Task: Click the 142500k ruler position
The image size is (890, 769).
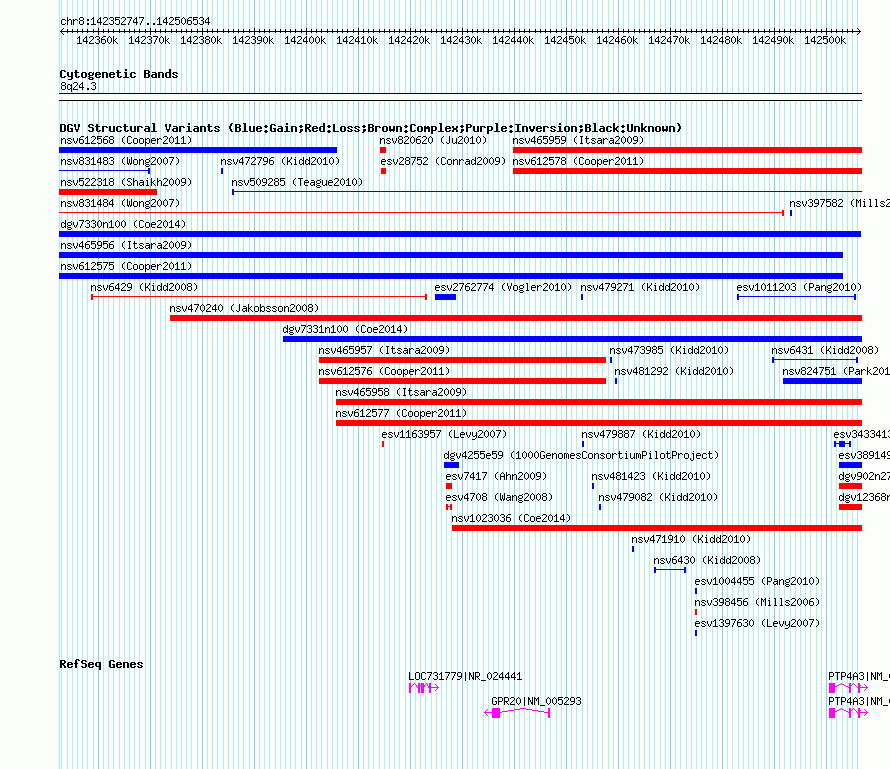Action: click(x=825, y=40)
